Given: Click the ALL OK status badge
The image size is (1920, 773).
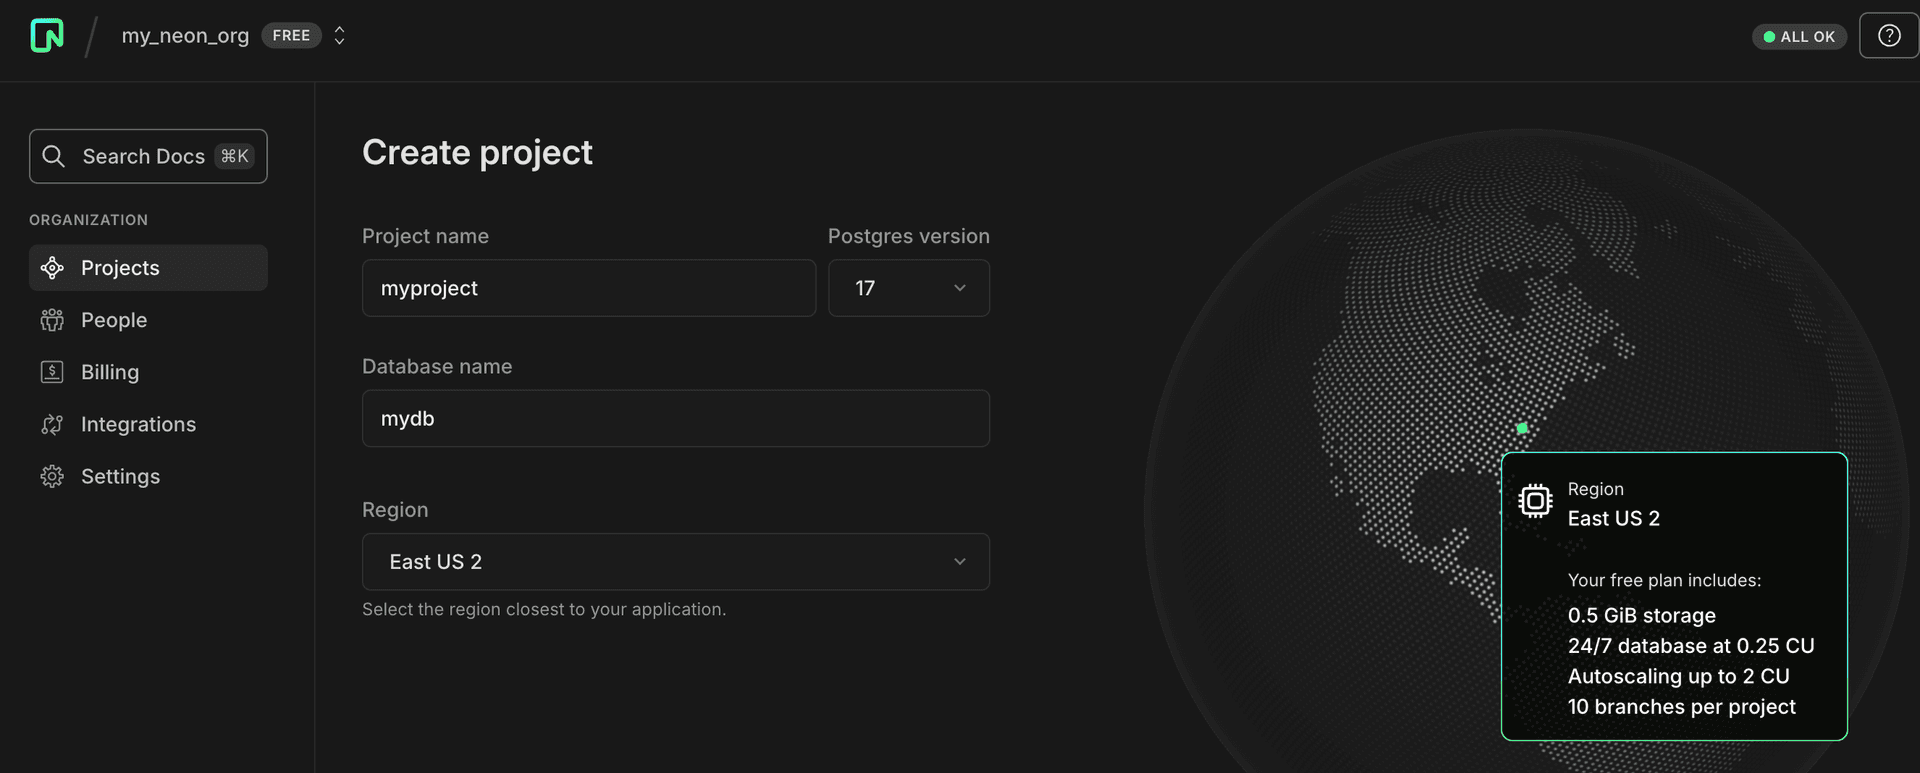Looking at the screenshot, I should (1799, 37).
